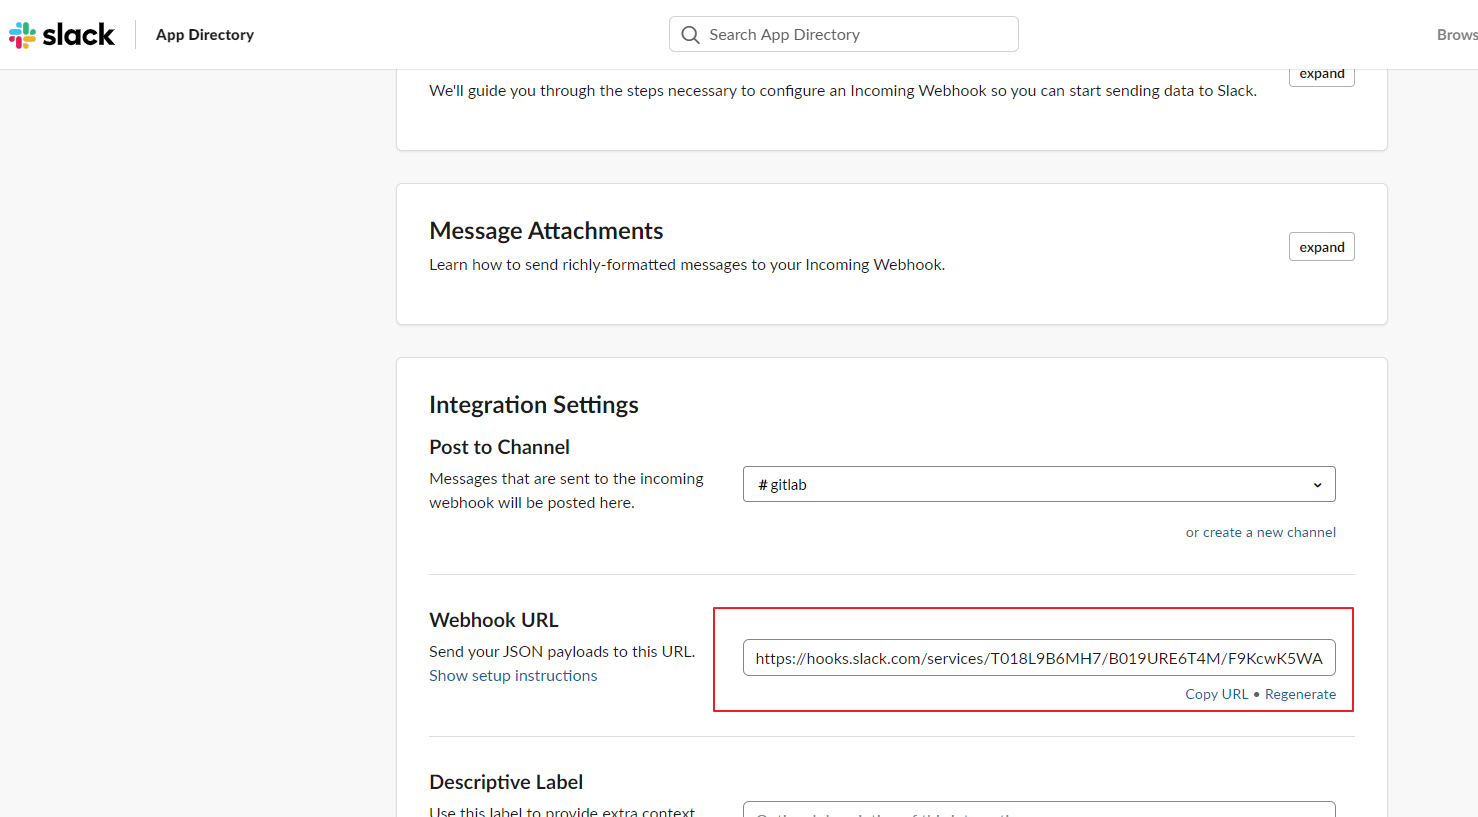Regenerate the webhook URL
This screenshot has width=1478, height=817.
(x=1300, y=694)
